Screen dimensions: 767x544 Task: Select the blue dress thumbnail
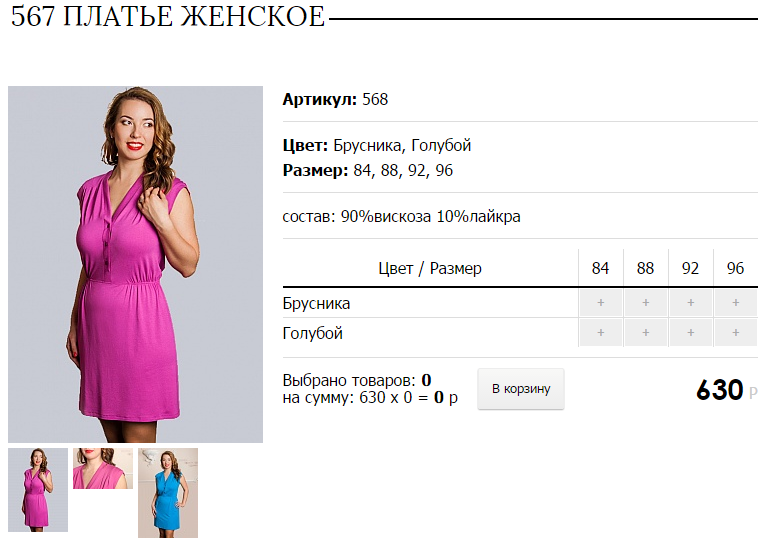click(168, 493)
